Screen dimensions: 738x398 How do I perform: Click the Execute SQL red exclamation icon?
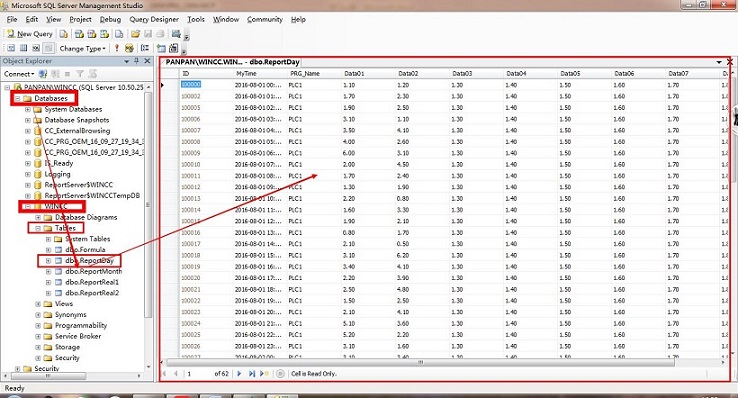(117, 48)
